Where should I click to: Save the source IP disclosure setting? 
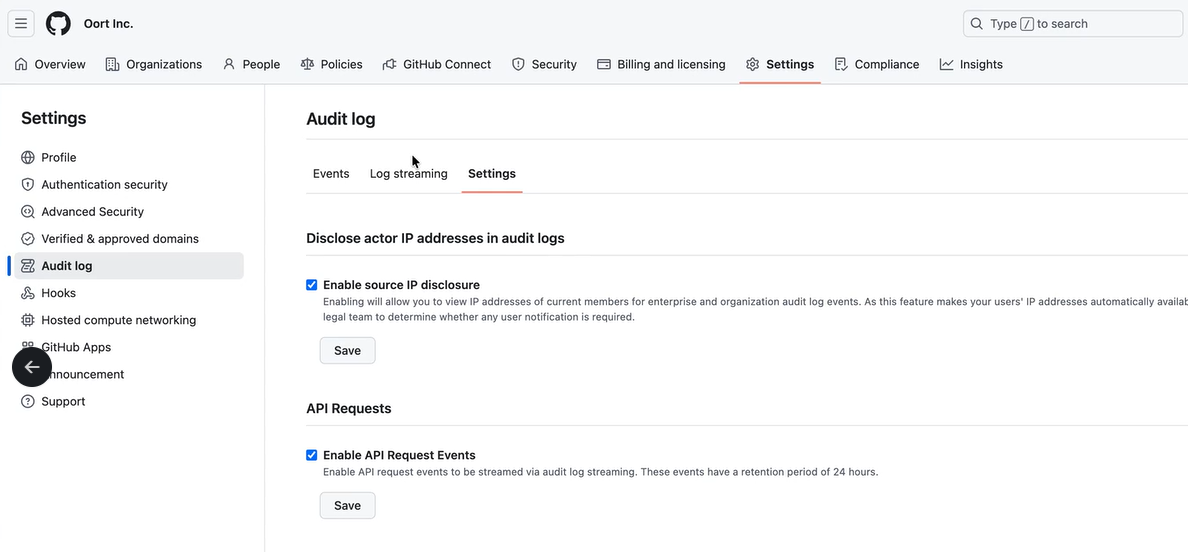(347, 351)
